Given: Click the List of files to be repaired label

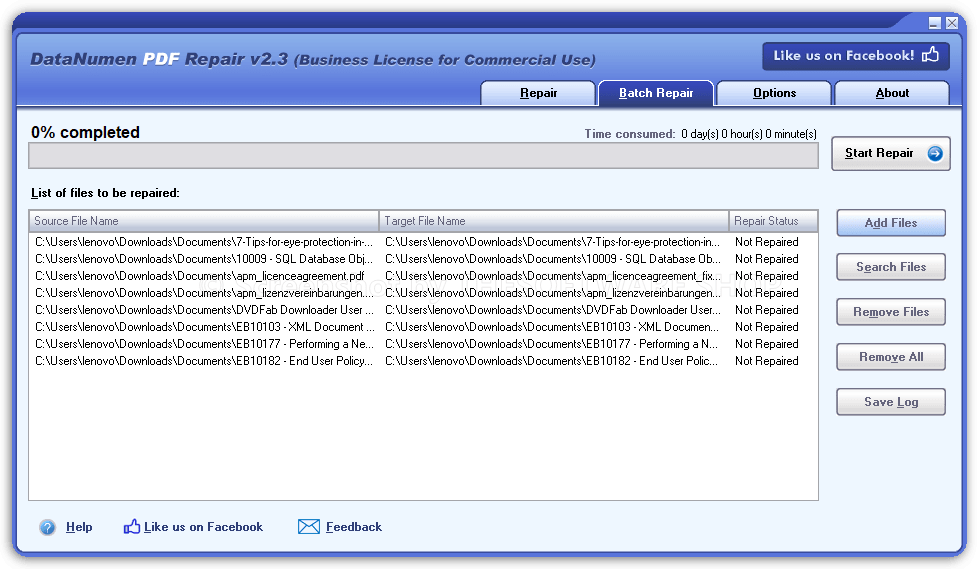Looking at the screenshot, I should click(105, 193).
